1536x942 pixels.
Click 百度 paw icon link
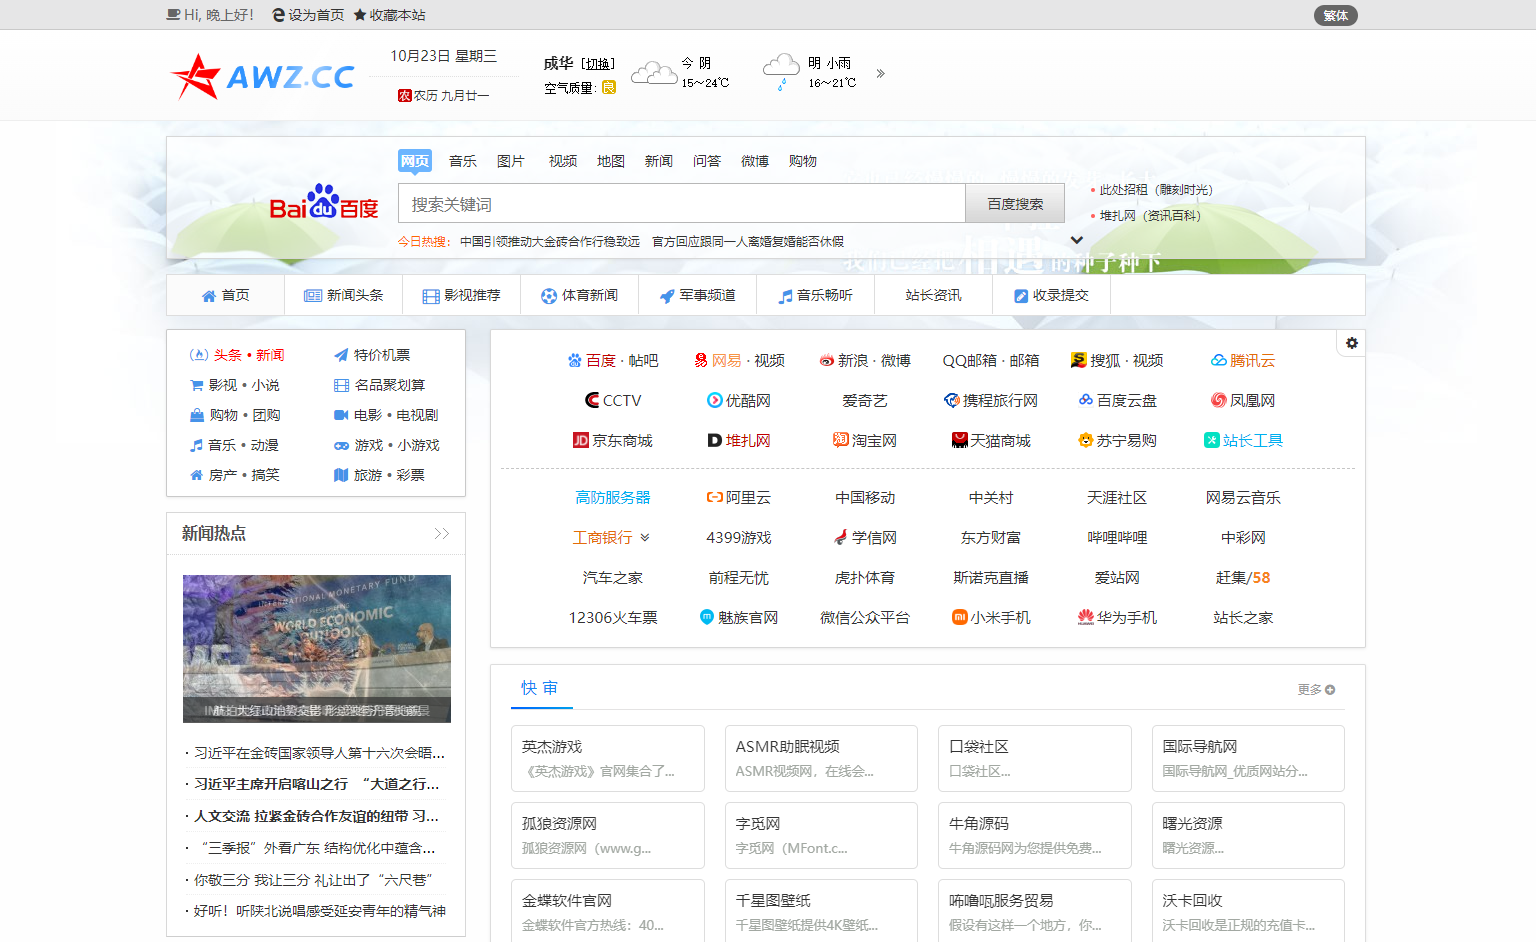coord(575,360)
